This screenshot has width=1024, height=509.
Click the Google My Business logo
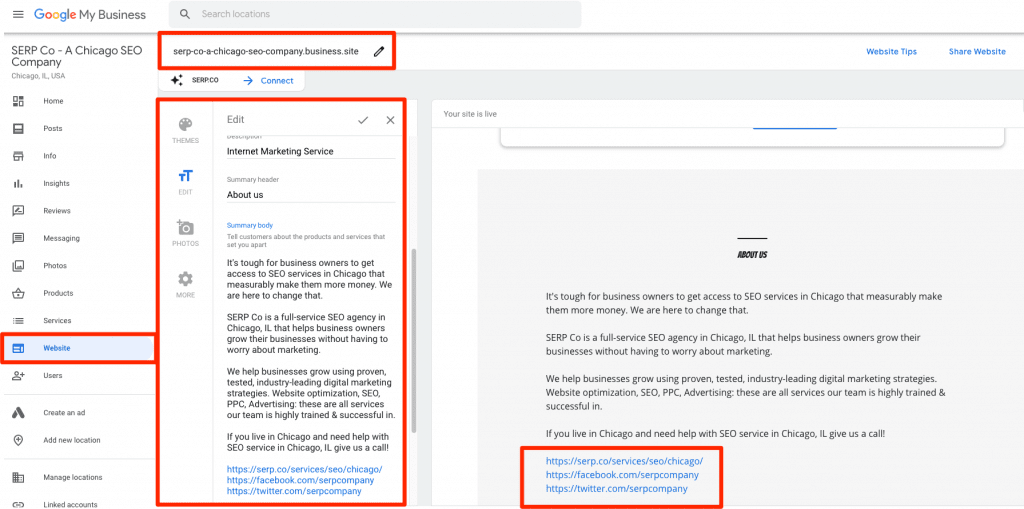(x=90, y=14)
